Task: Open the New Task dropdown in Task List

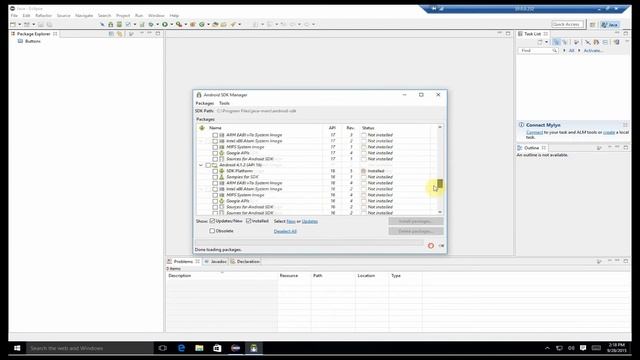Action: pos(547,42)
